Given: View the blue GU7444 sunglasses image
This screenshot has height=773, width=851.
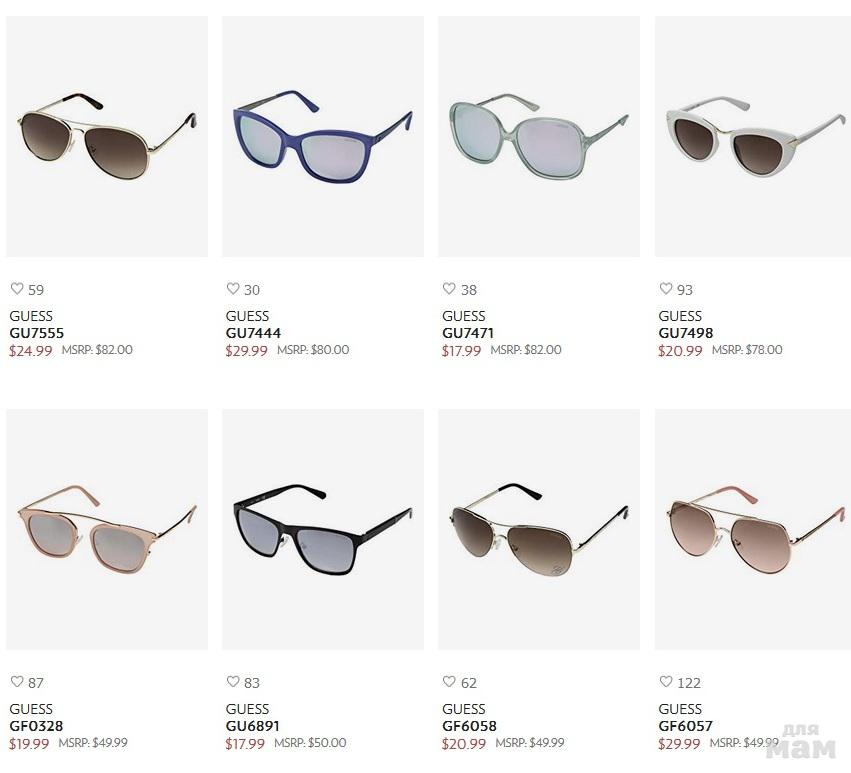Looking at the screenshot, I should tap(323, 136).
